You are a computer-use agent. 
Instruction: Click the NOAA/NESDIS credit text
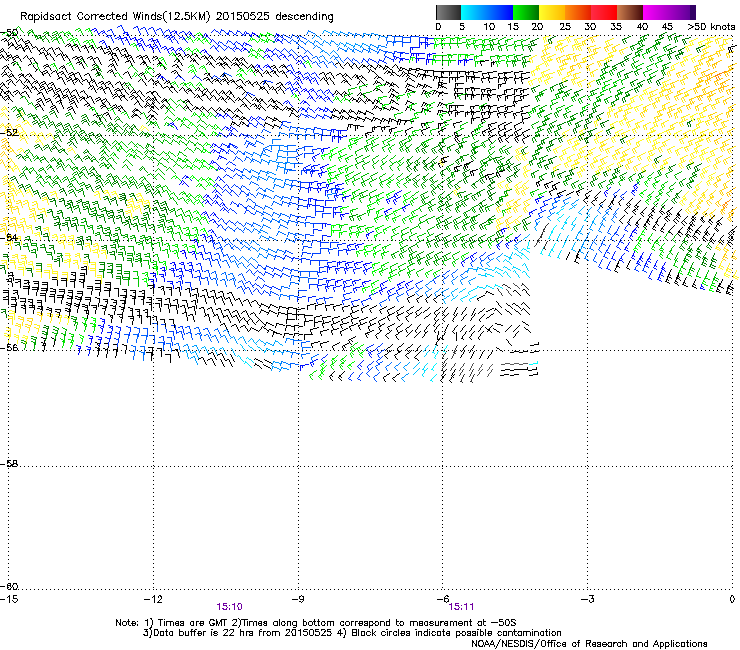click(x=589, y=644)
